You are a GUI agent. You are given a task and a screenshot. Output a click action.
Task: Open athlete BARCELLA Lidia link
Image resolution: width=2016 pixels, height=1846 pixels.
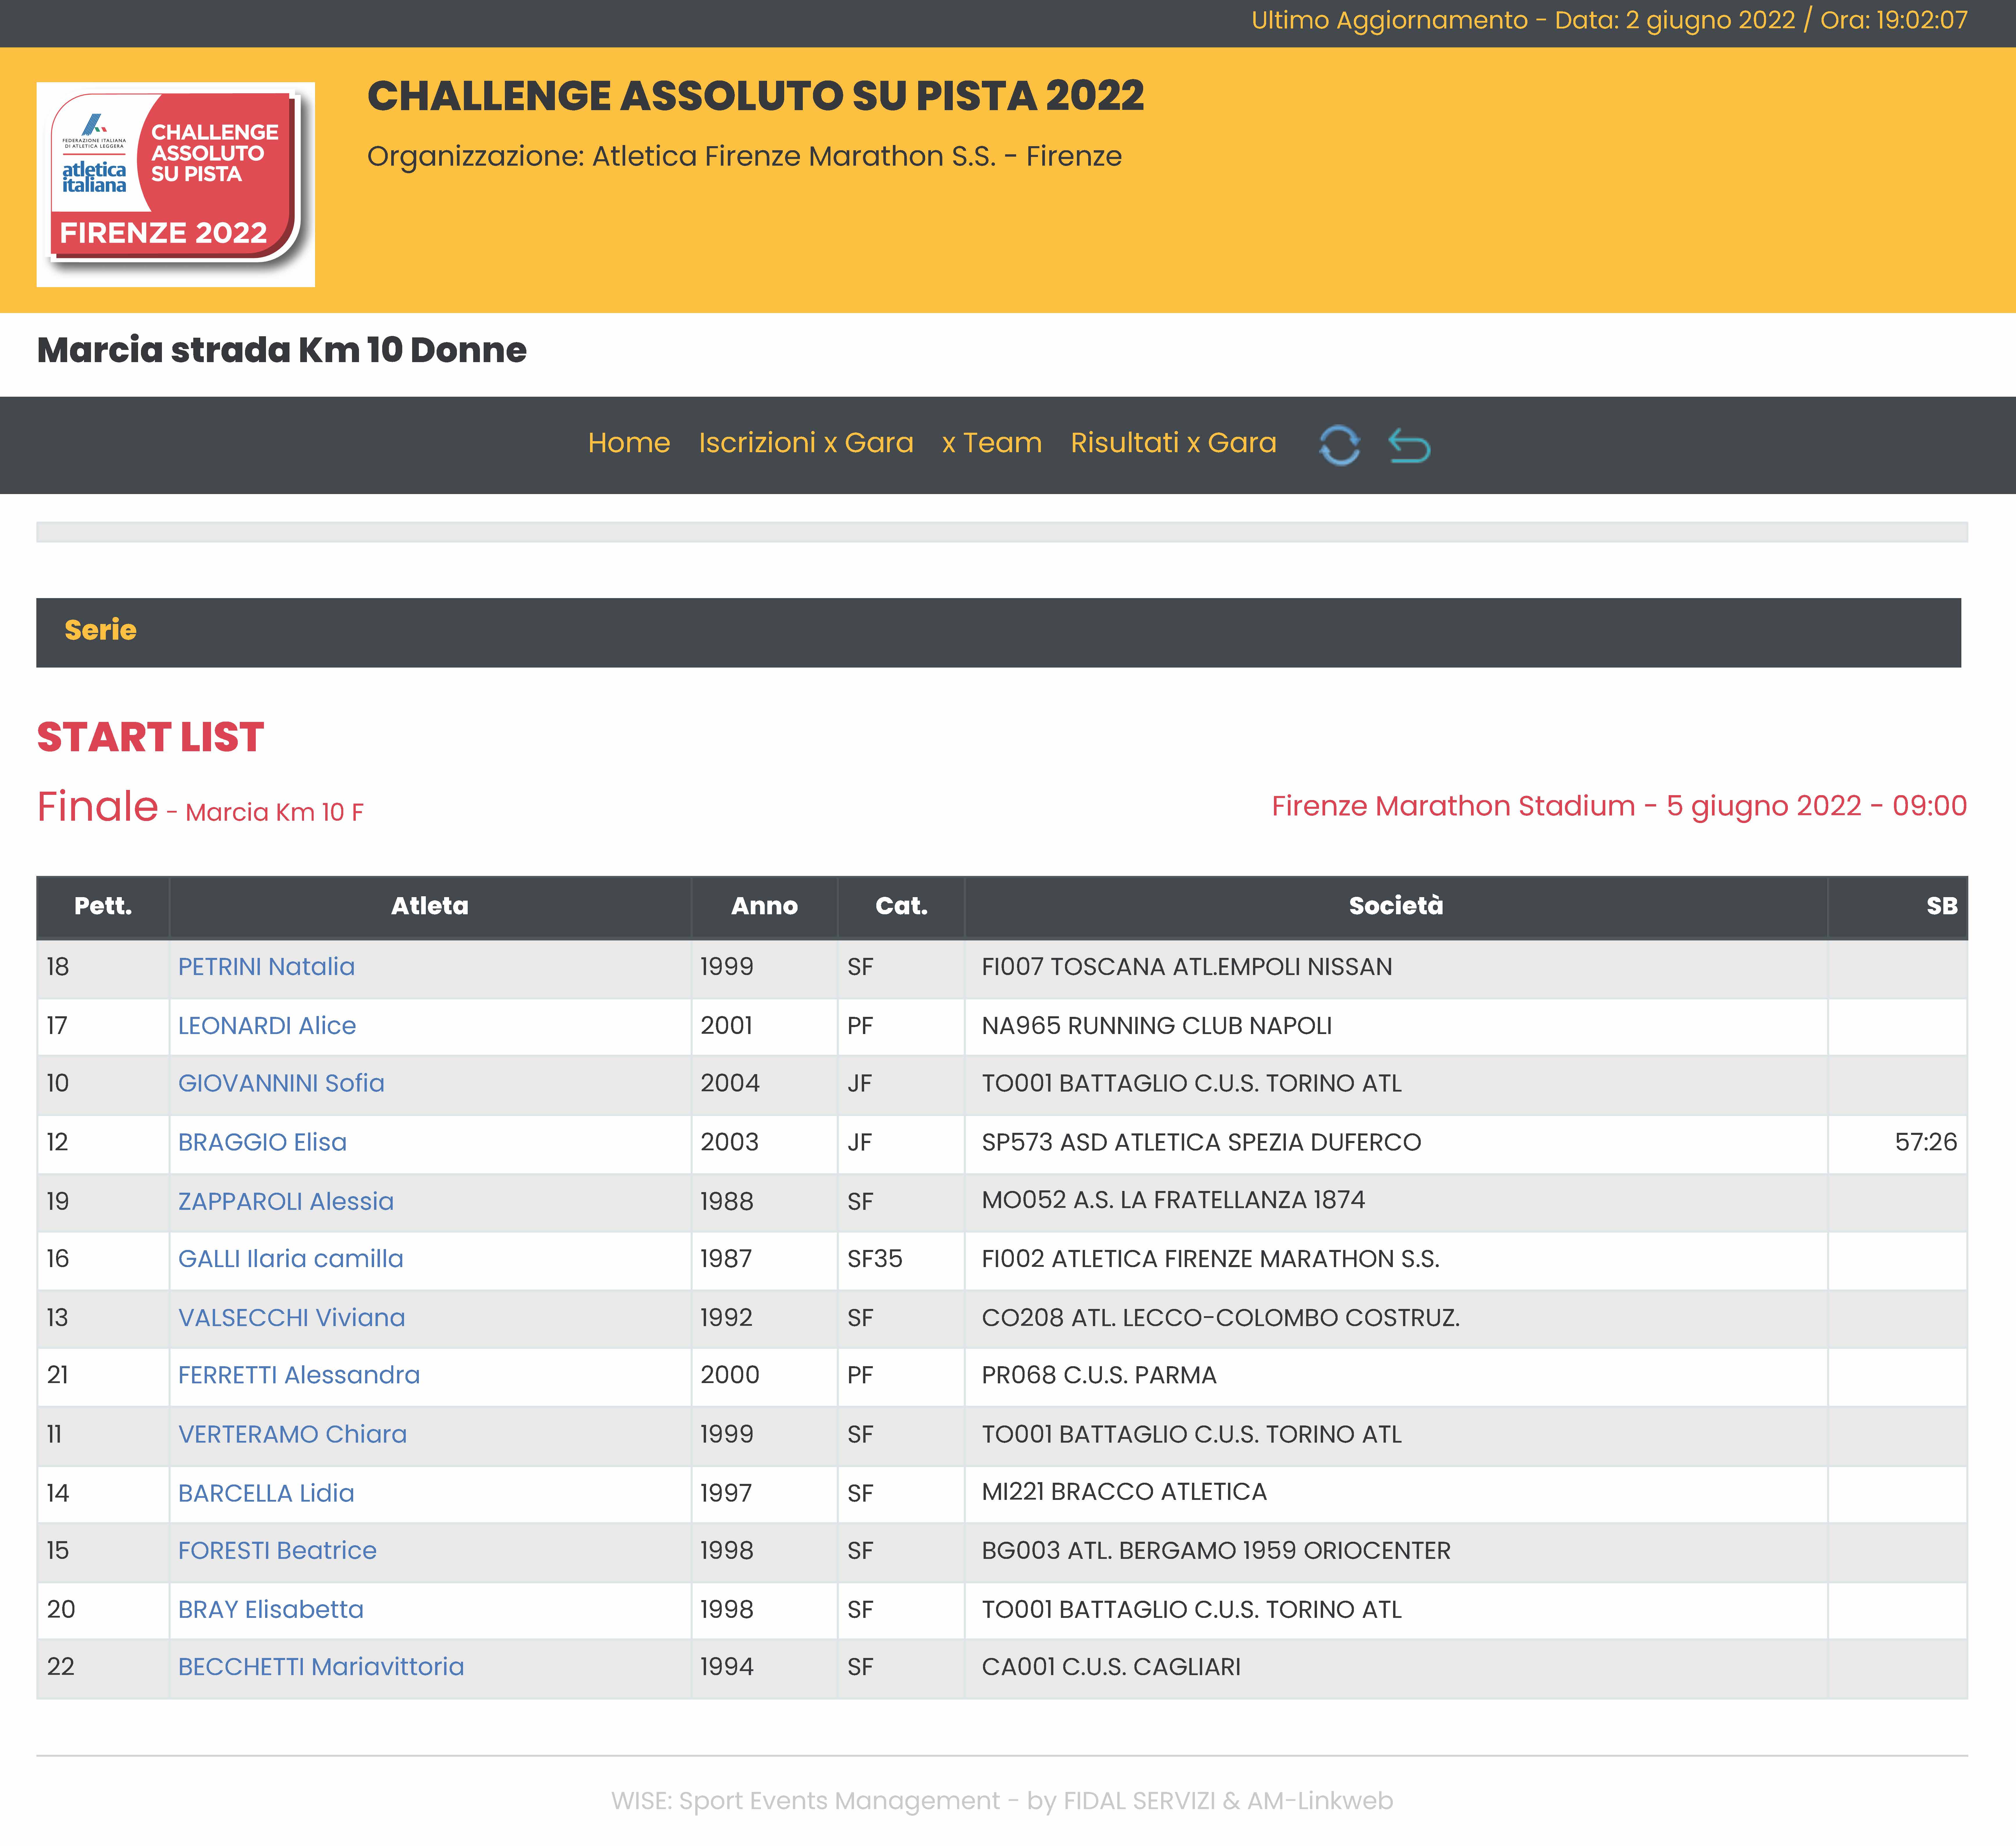266,1493
